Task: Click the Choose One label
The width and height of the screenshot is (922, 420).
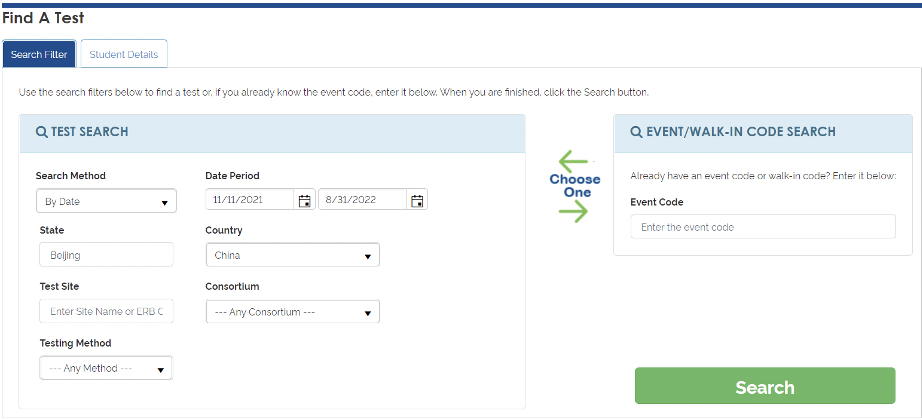Action: [x=575, y=186]
